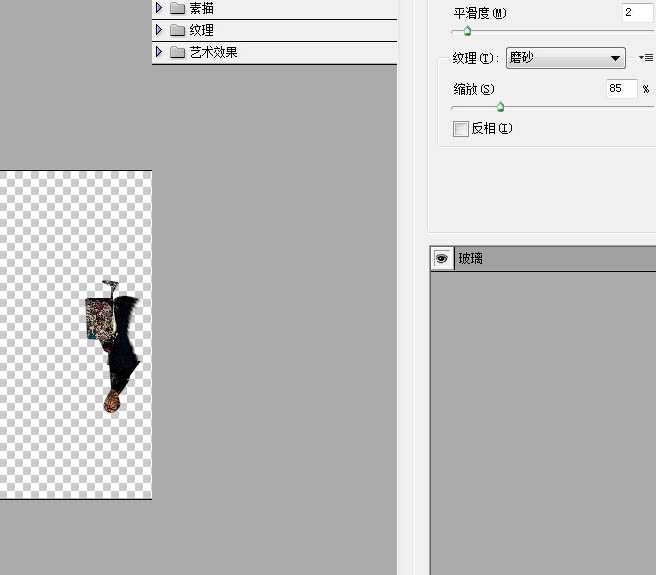Expand the 素描 category triangle
This screenshot has height=575, width=656.
(x=159, y=9)
